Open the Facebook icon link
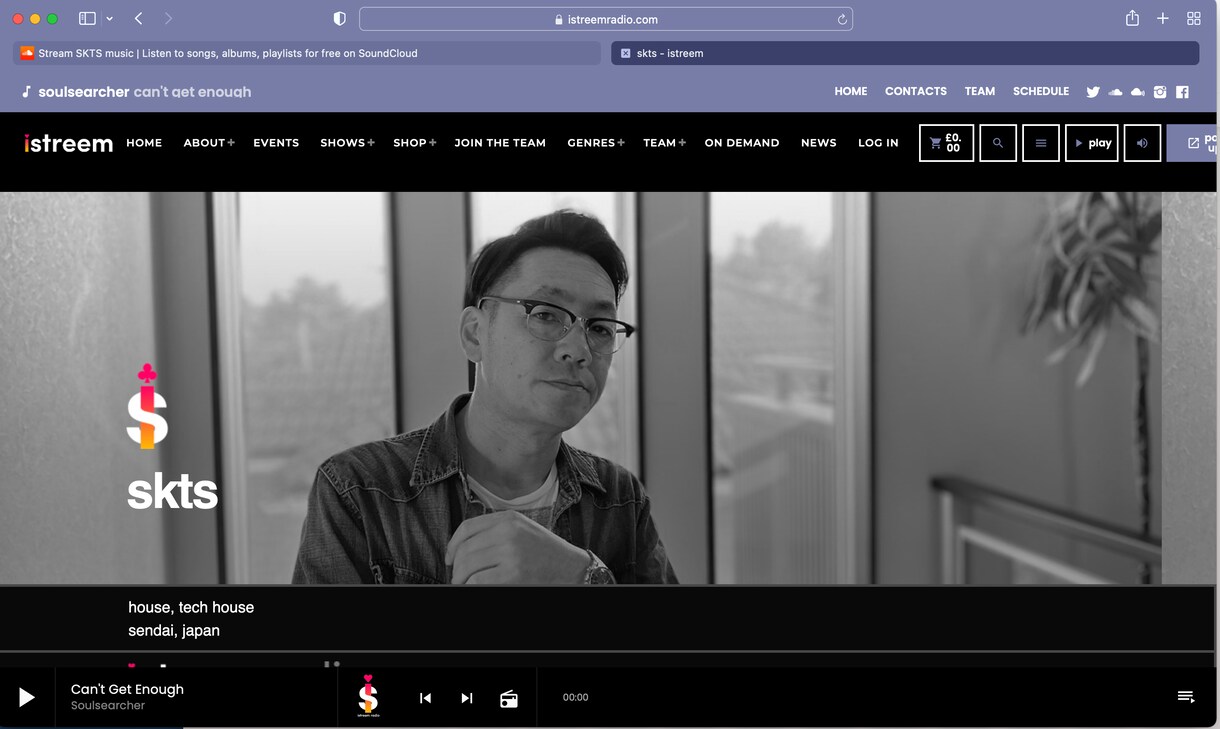 1182,92
